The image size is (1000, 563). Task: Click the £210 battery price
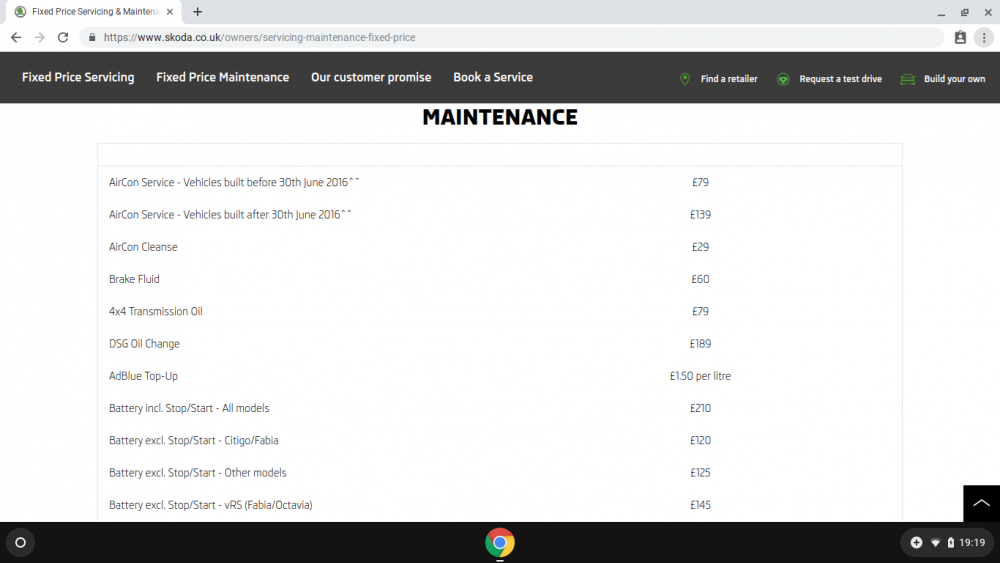click(700, 408)
